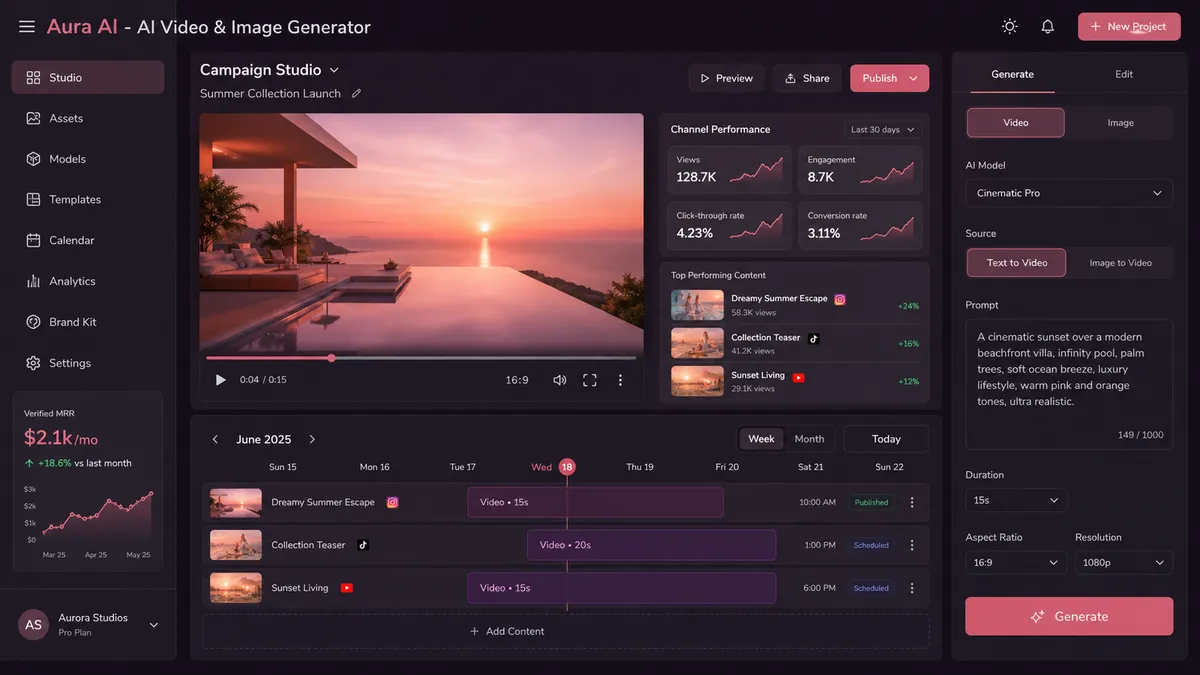Open more options for Dreamy Summer Escape row
The image size is (1200, 675).
pos(912,502)
